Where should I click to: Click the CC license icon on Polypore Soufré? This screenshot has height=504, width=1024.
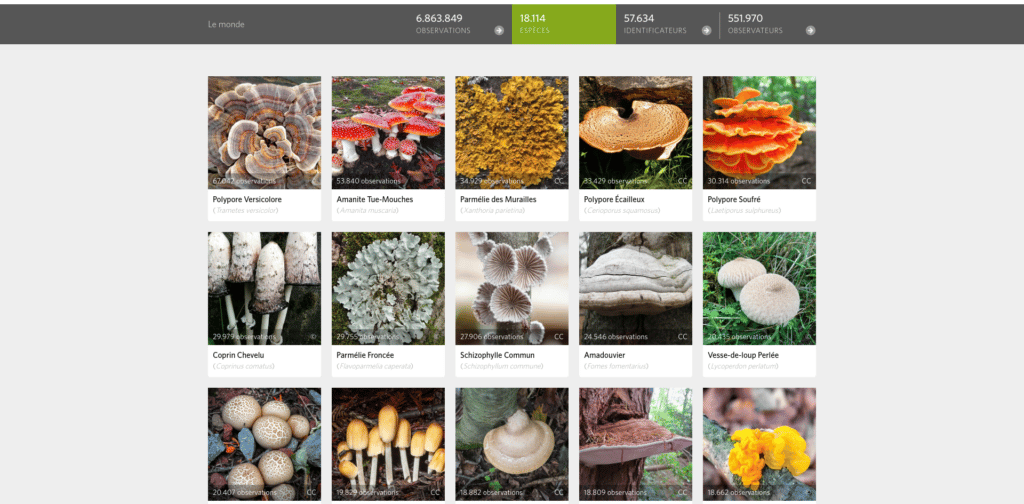(807, 181)
